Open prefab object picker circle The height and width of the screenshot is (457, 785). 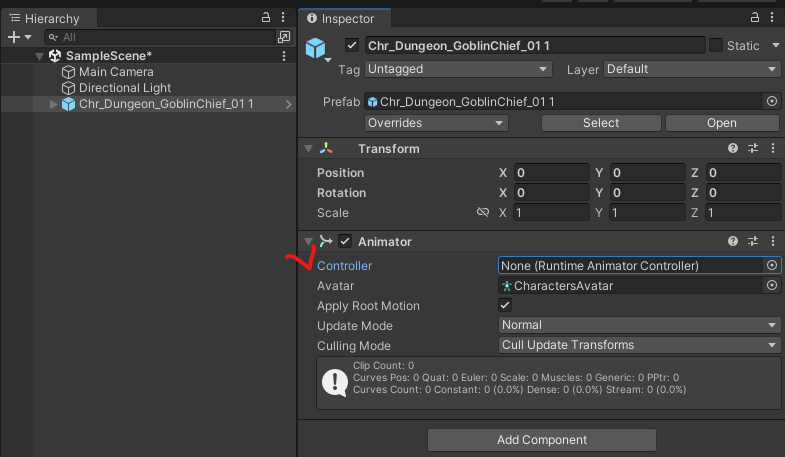[x=771, y=102]
